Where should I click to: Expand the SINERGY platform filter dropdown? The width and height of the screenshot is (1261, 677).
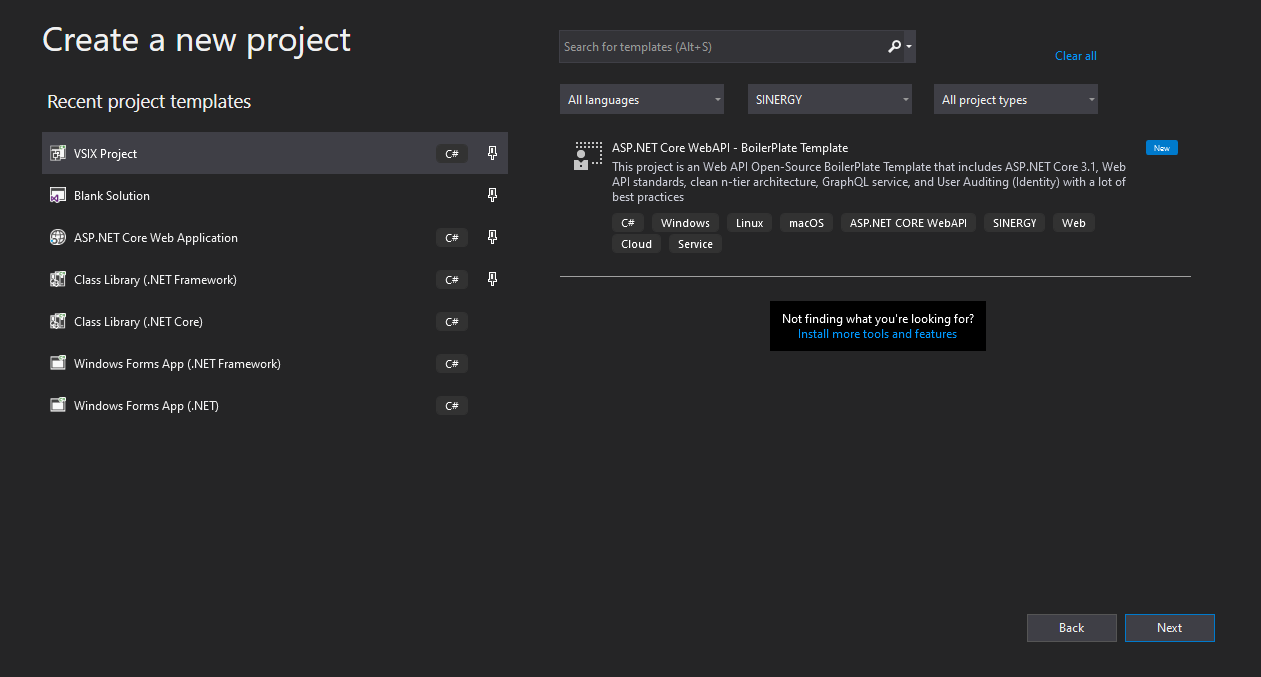point(830,100)
